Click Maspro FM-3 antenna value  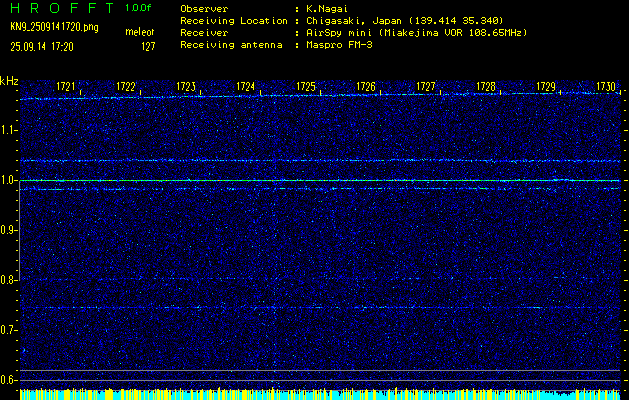(339, 45)
